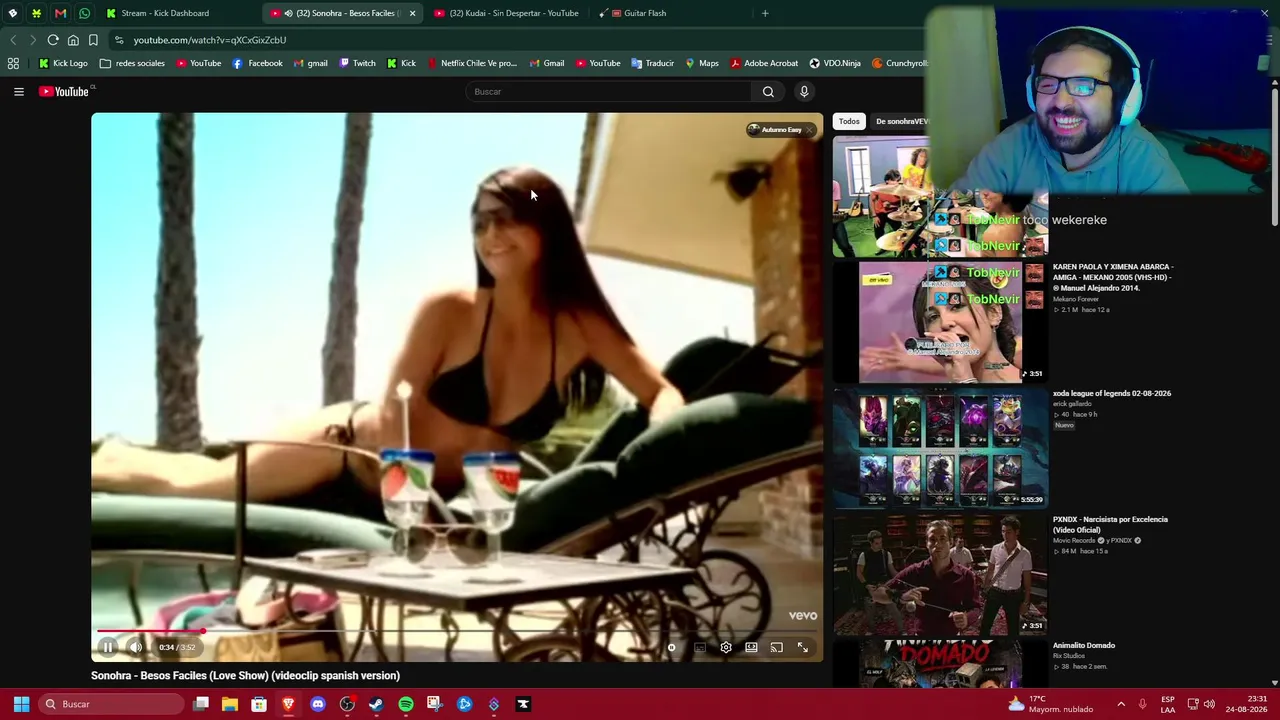This screenshot has width=1280, height=720.
Task: Open a new browser tab
Action: [x=765, y=13]
